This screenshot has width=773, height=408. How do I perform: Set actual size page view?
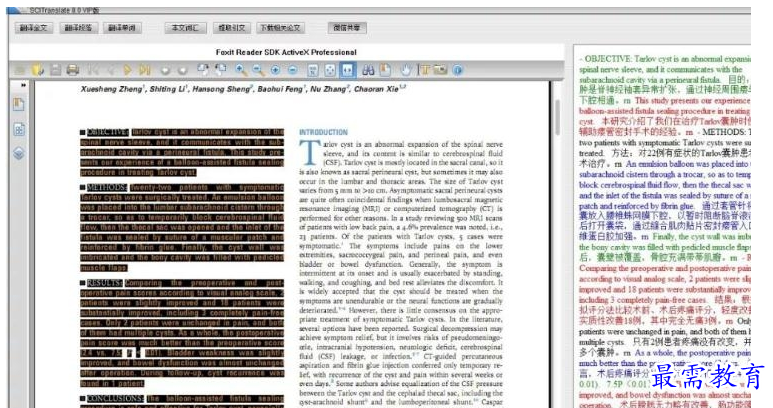(313, 70)
